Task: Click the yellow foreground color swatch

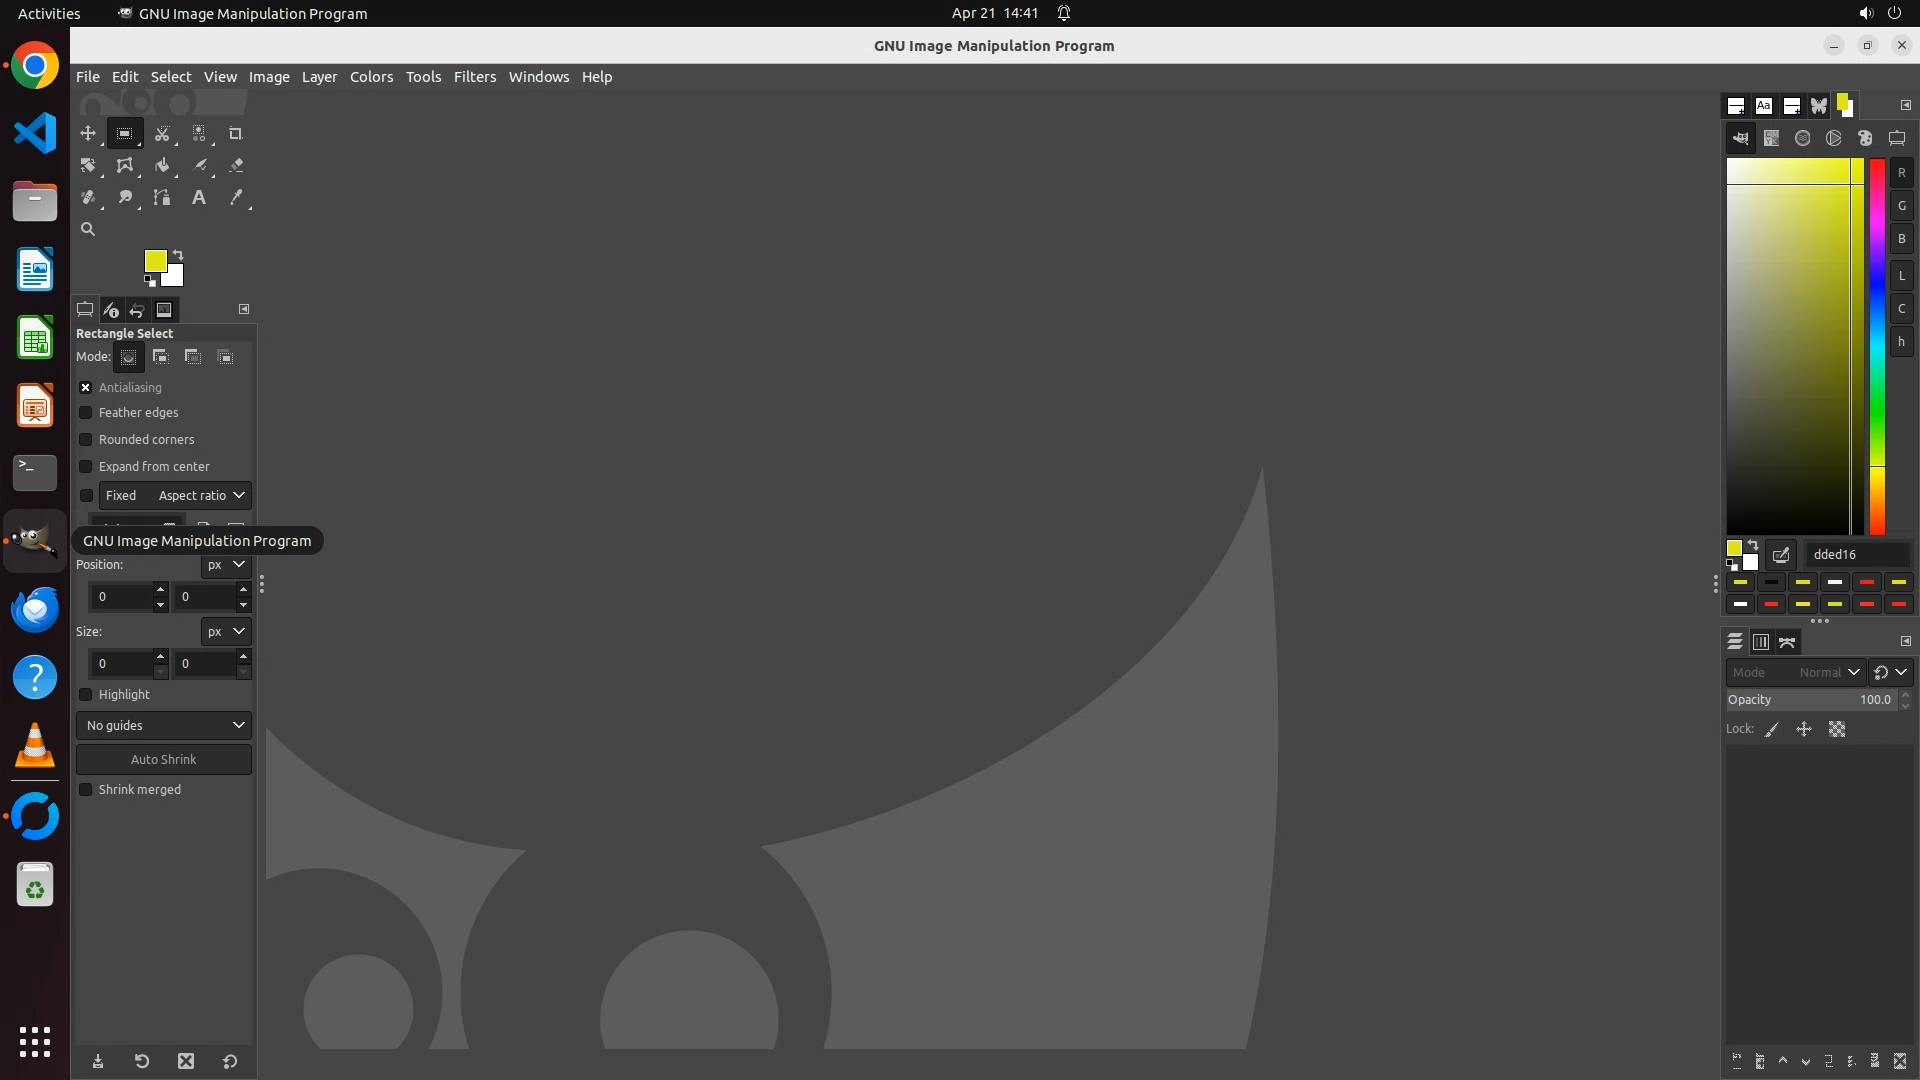Action: pos(155,260)
